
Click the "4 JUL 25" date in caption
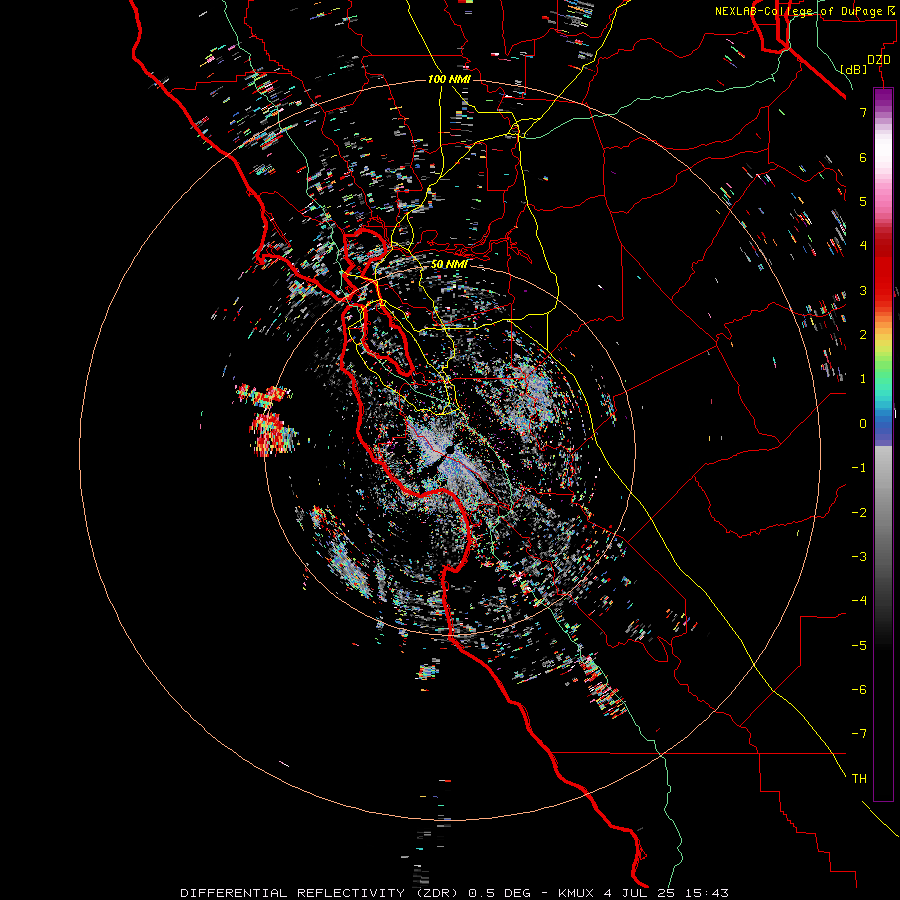pos(638,893)
